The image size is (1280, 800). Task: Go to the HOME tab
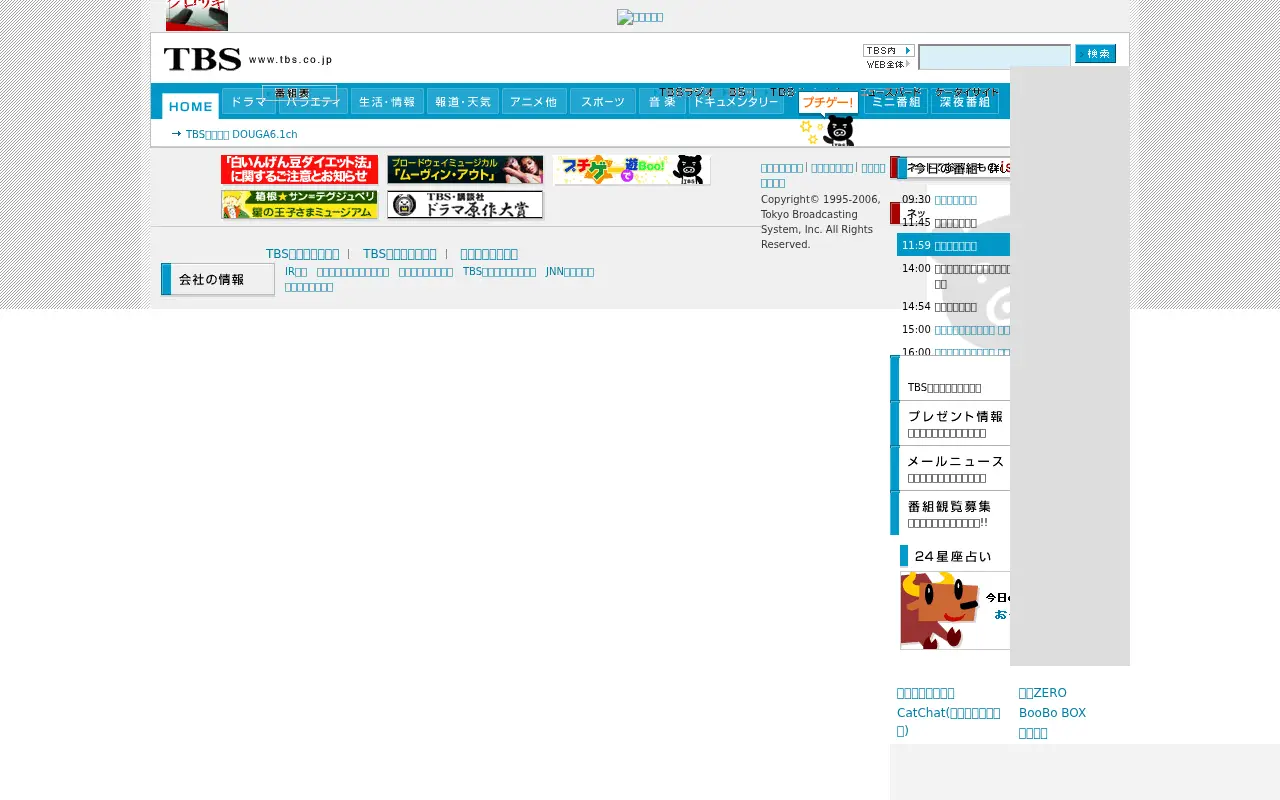pos(190,106)
